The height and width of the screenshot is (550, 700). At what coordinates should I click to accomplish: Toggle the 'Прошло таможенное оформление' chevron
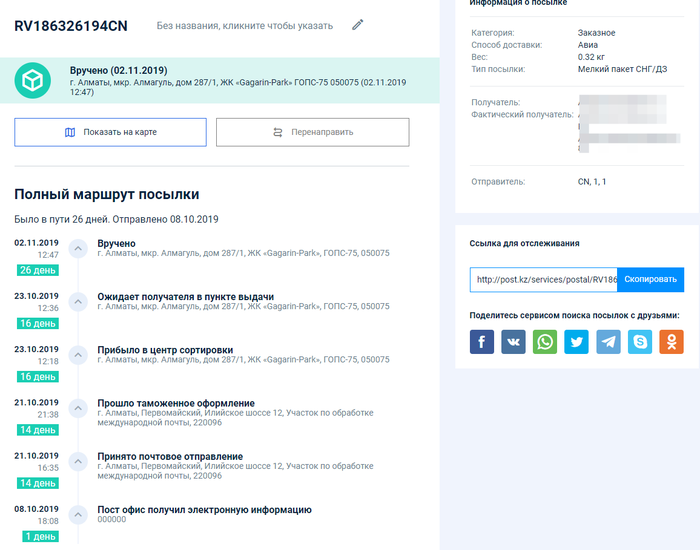tap(78, 408)
